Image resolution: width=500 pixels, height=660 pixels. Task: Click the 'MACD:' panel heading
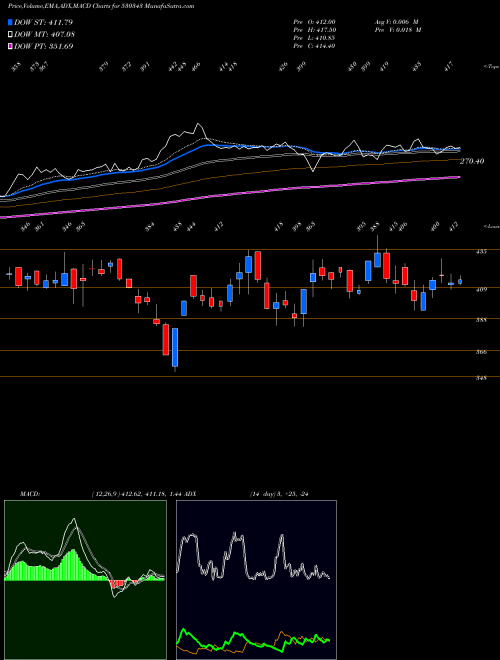coord(30,494)
